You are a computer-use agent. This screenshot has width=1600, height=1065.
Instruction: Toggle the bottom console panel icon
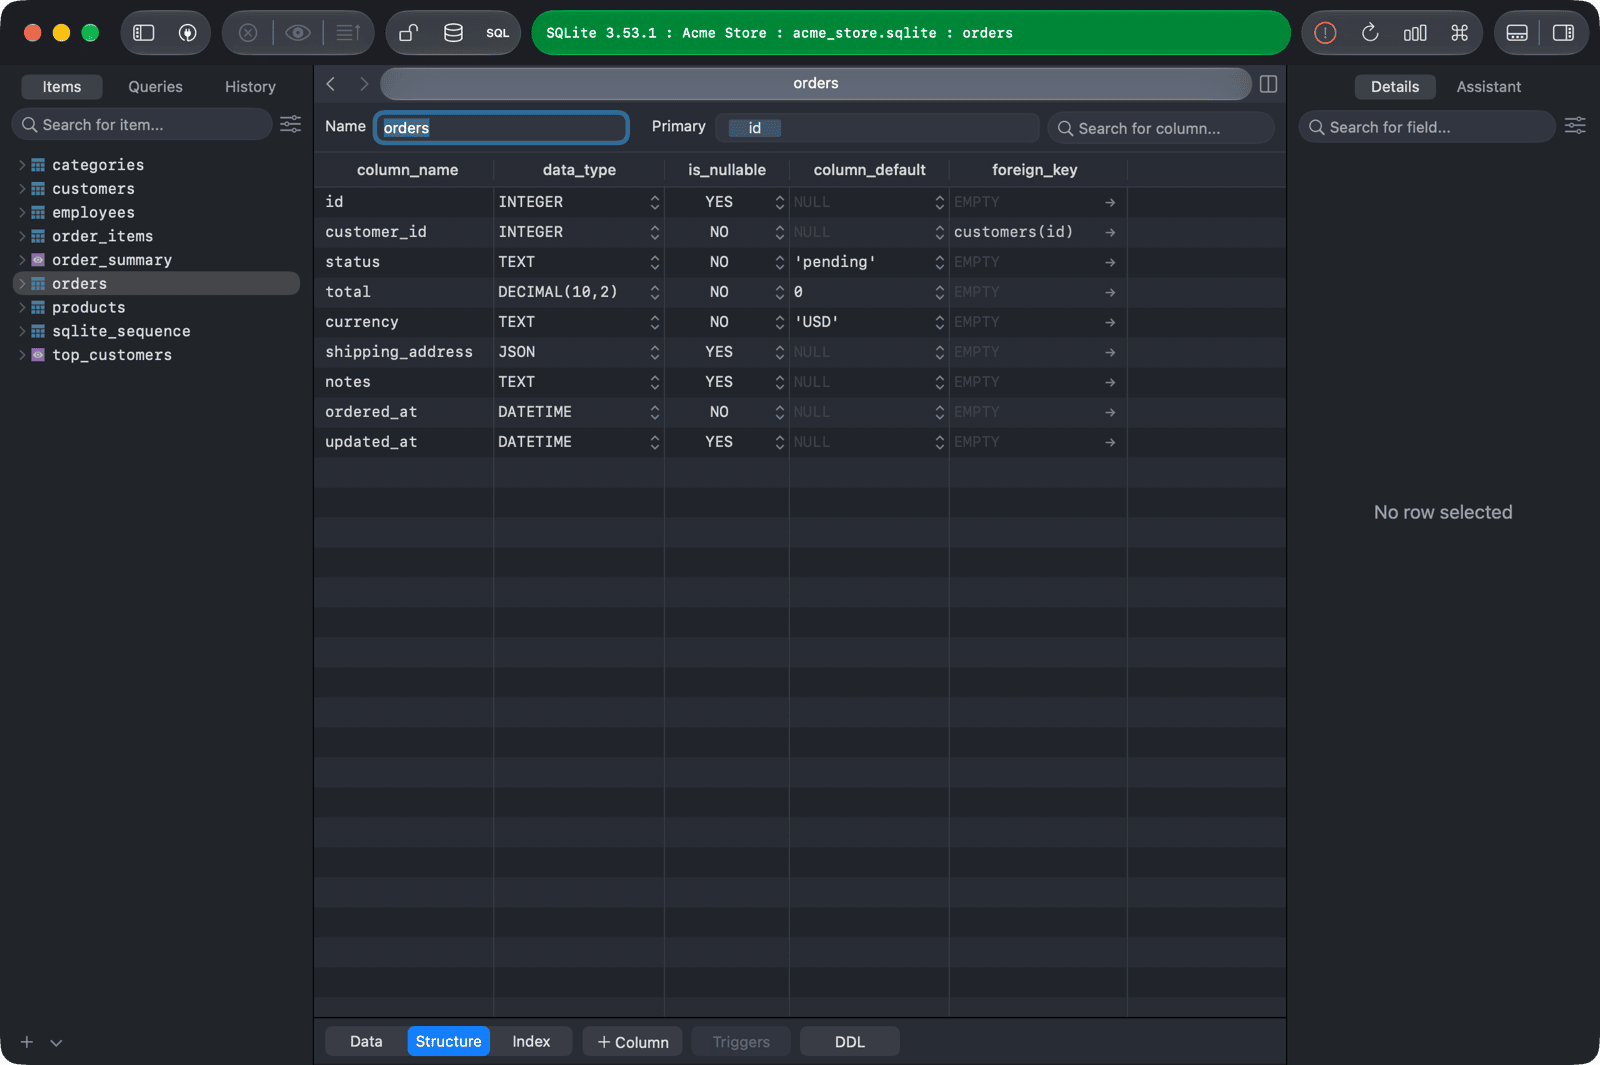click(1517, 33)
